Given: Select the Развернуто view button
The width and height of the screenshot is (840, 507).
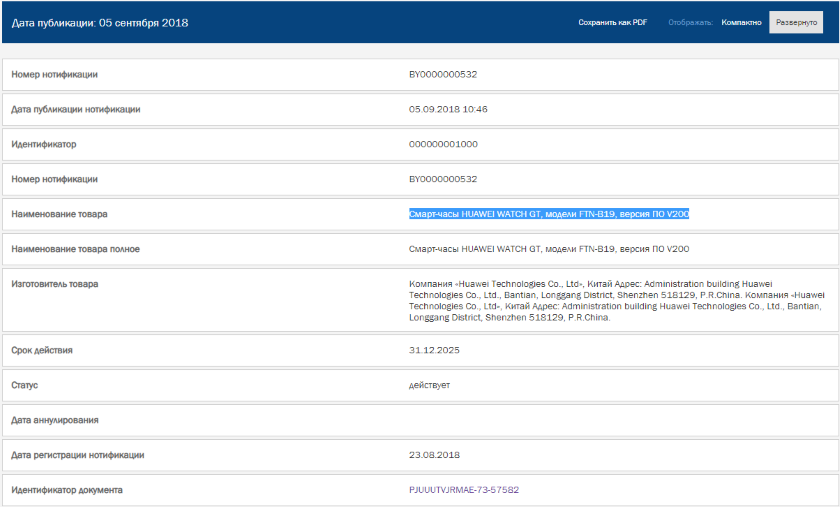Looking at the screenshot, I should point(796,23).
